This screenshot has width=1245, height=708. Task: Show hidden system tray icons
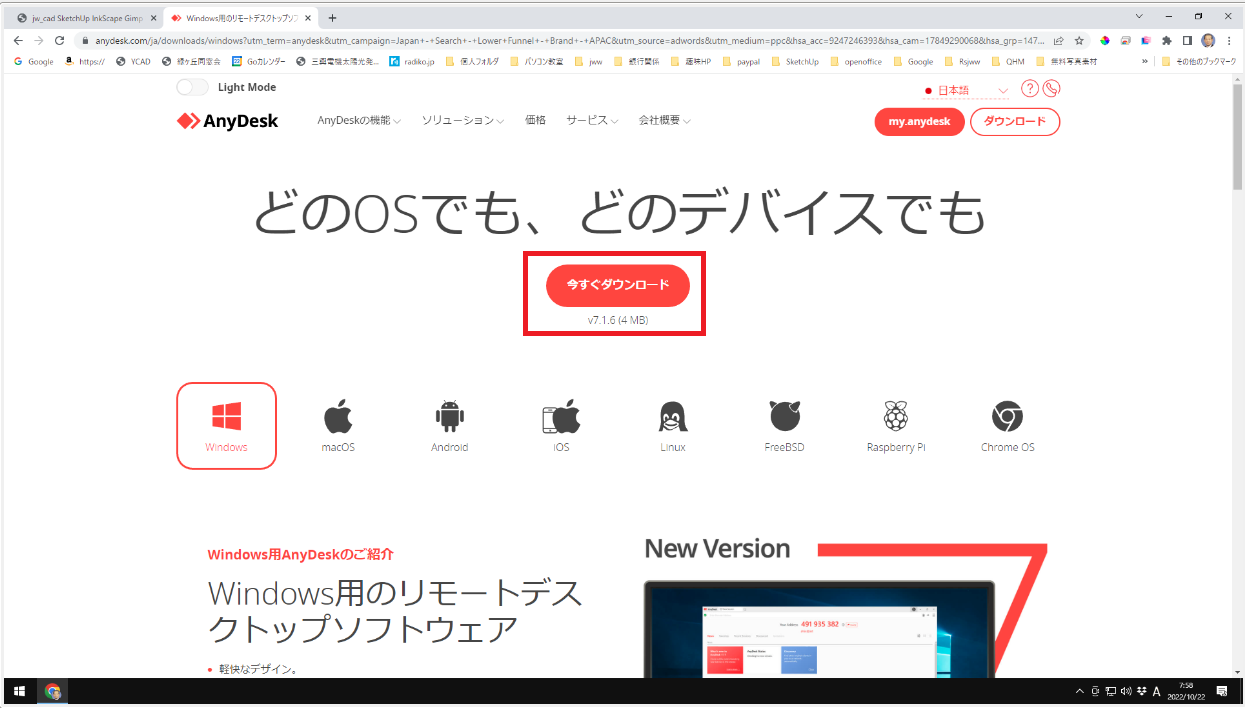tap(1079, 691)
